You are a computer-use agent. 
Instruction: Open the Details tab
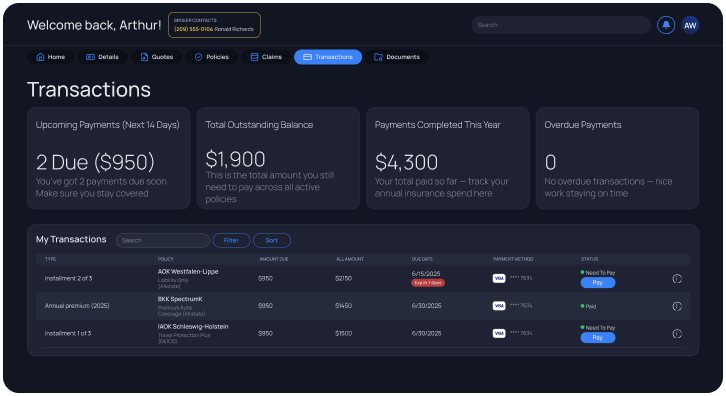click(102, 57)
